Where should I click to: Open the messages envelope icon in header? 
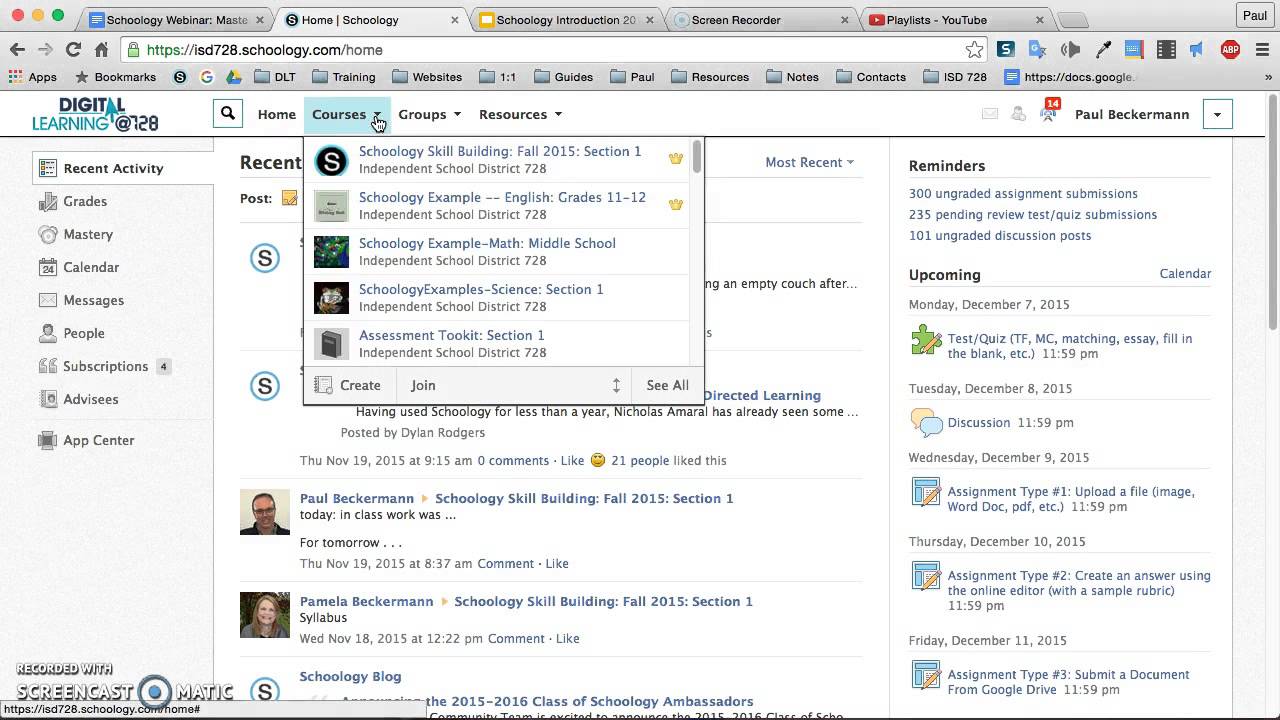990,114
